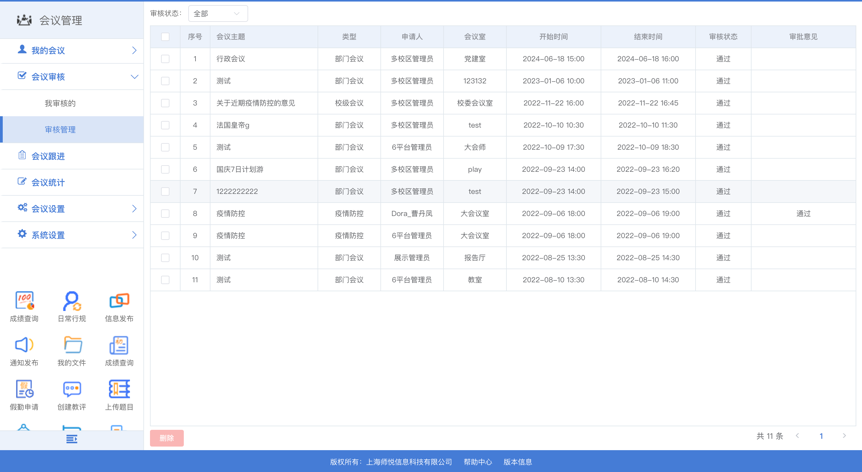862x472 pixels.
Task: Expand 我的会议 using its chevron
Action: [x=134, y=50]
